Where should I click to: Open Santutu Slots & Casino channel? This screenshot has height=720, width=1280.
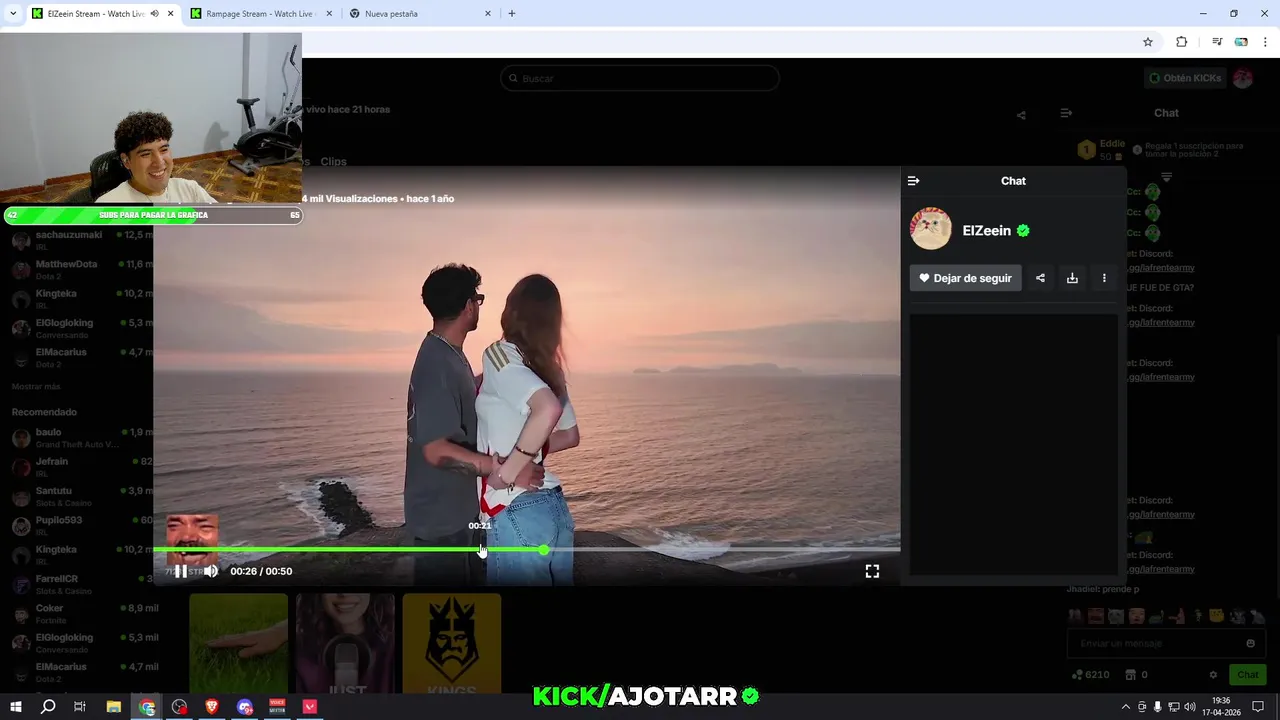click(x=80, y=496)
